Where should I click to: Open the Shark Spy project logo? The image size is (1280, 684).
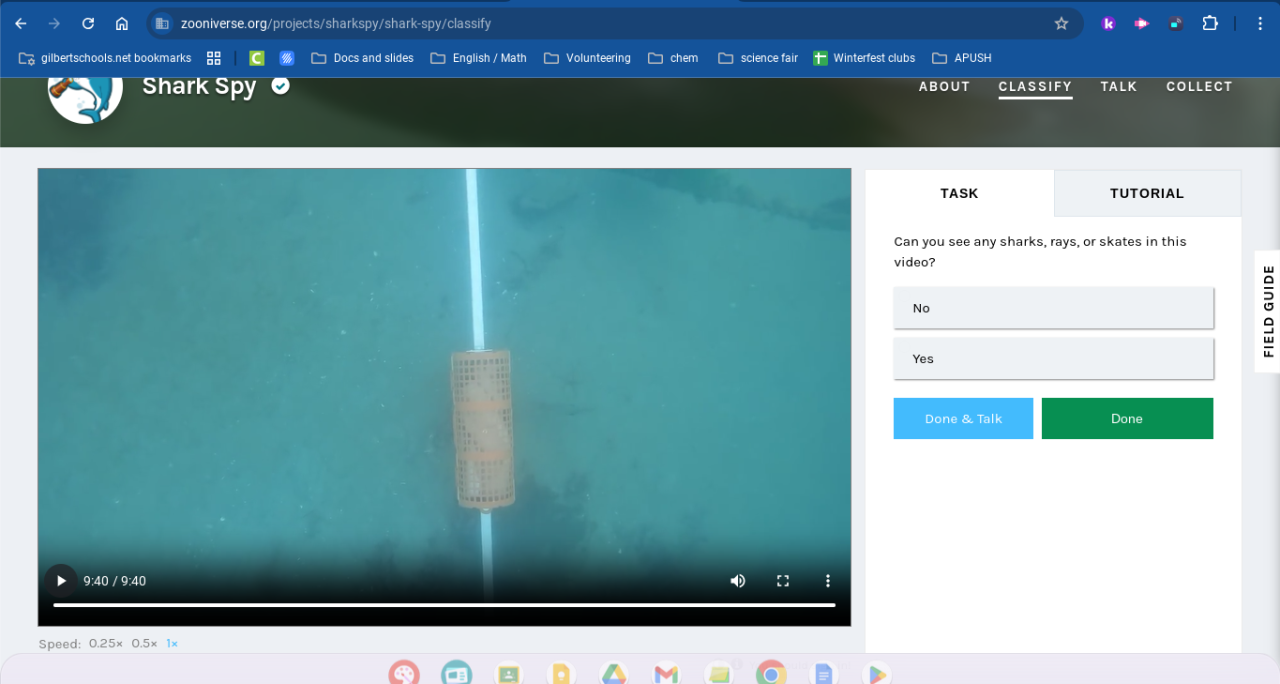point(85,90)
